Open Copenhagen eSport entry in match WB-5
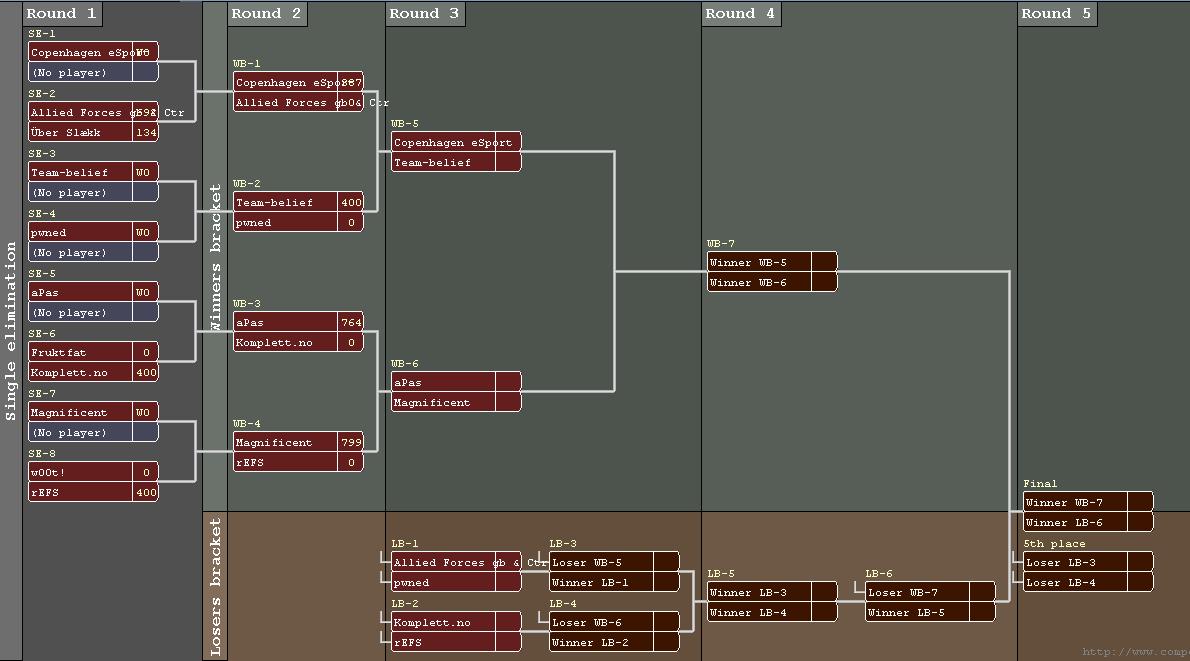 click(456, 142)
